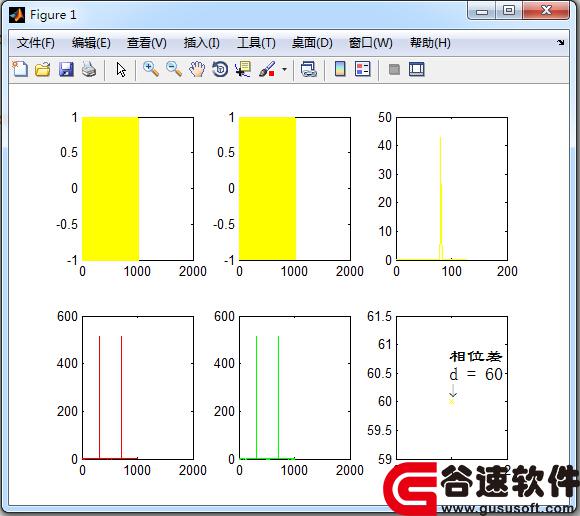Select the Zoom Out magnifier tool
580x516 pixels.
[174, 69]
